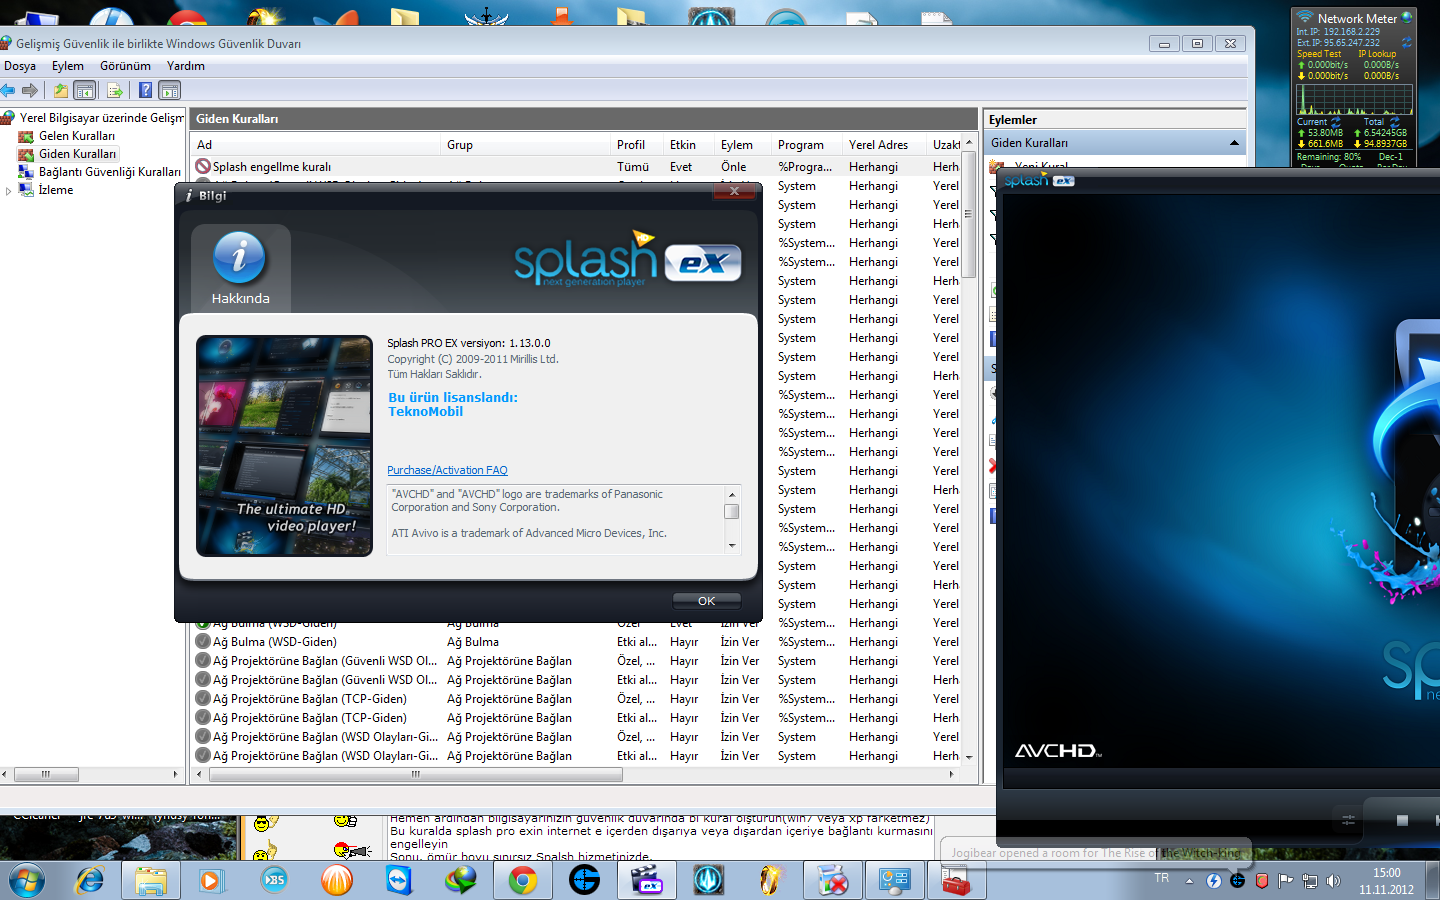This screenshot has height=900, width=1440.
Task: Show hidden tray icons arrow
Action: click(1189, 881)
